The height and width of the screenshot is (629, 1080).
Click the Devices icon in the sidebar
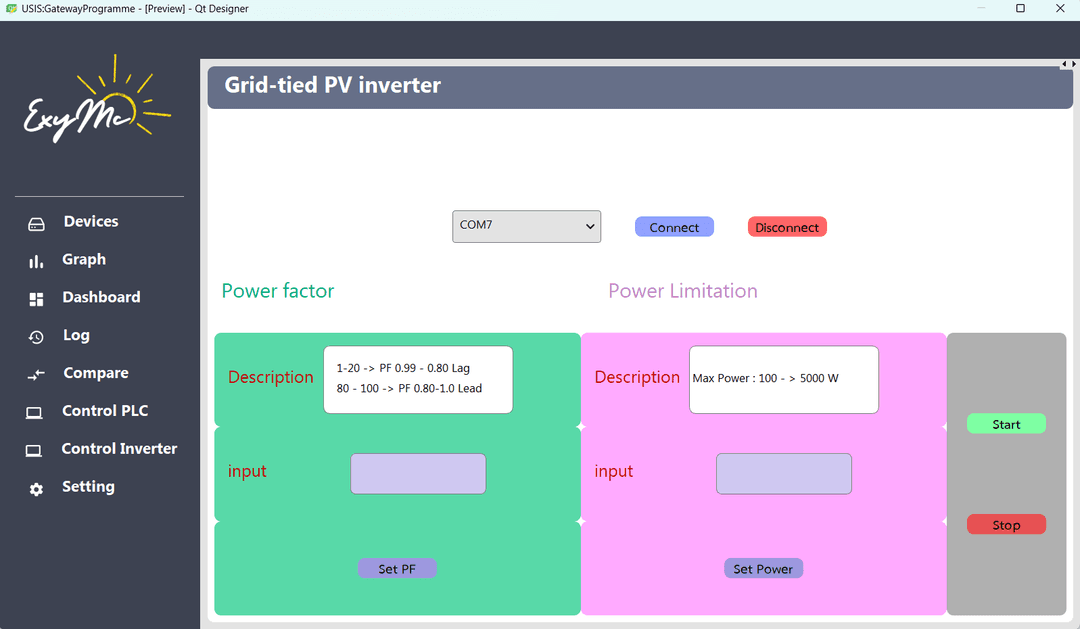[36, 224]
